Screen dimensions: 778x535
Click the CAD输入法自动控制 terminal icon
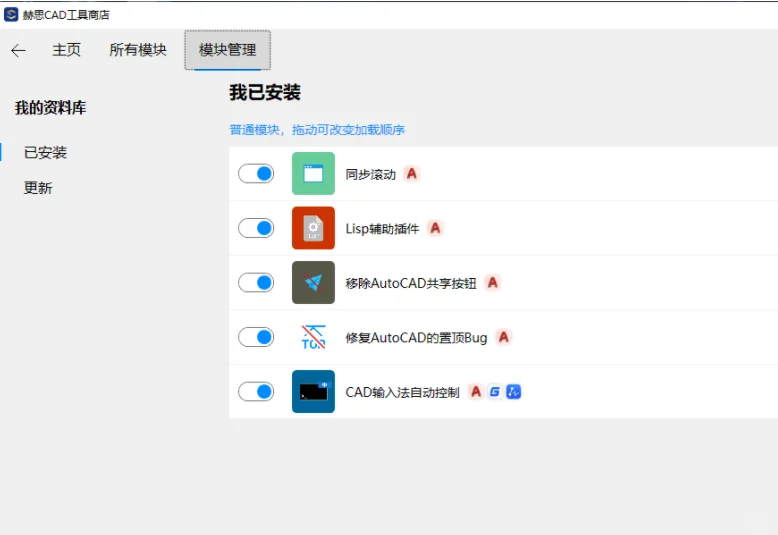point(313,392)
